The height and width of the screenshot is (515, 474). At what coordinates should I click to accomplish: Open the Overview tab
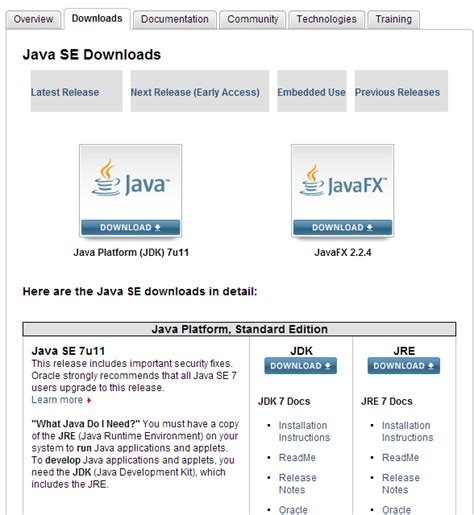click(33, 19)
